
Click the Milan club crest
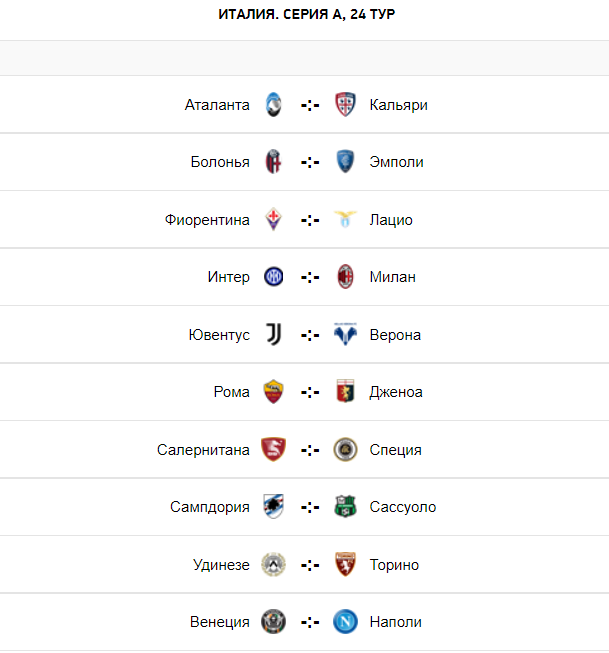tap(345, 277)
